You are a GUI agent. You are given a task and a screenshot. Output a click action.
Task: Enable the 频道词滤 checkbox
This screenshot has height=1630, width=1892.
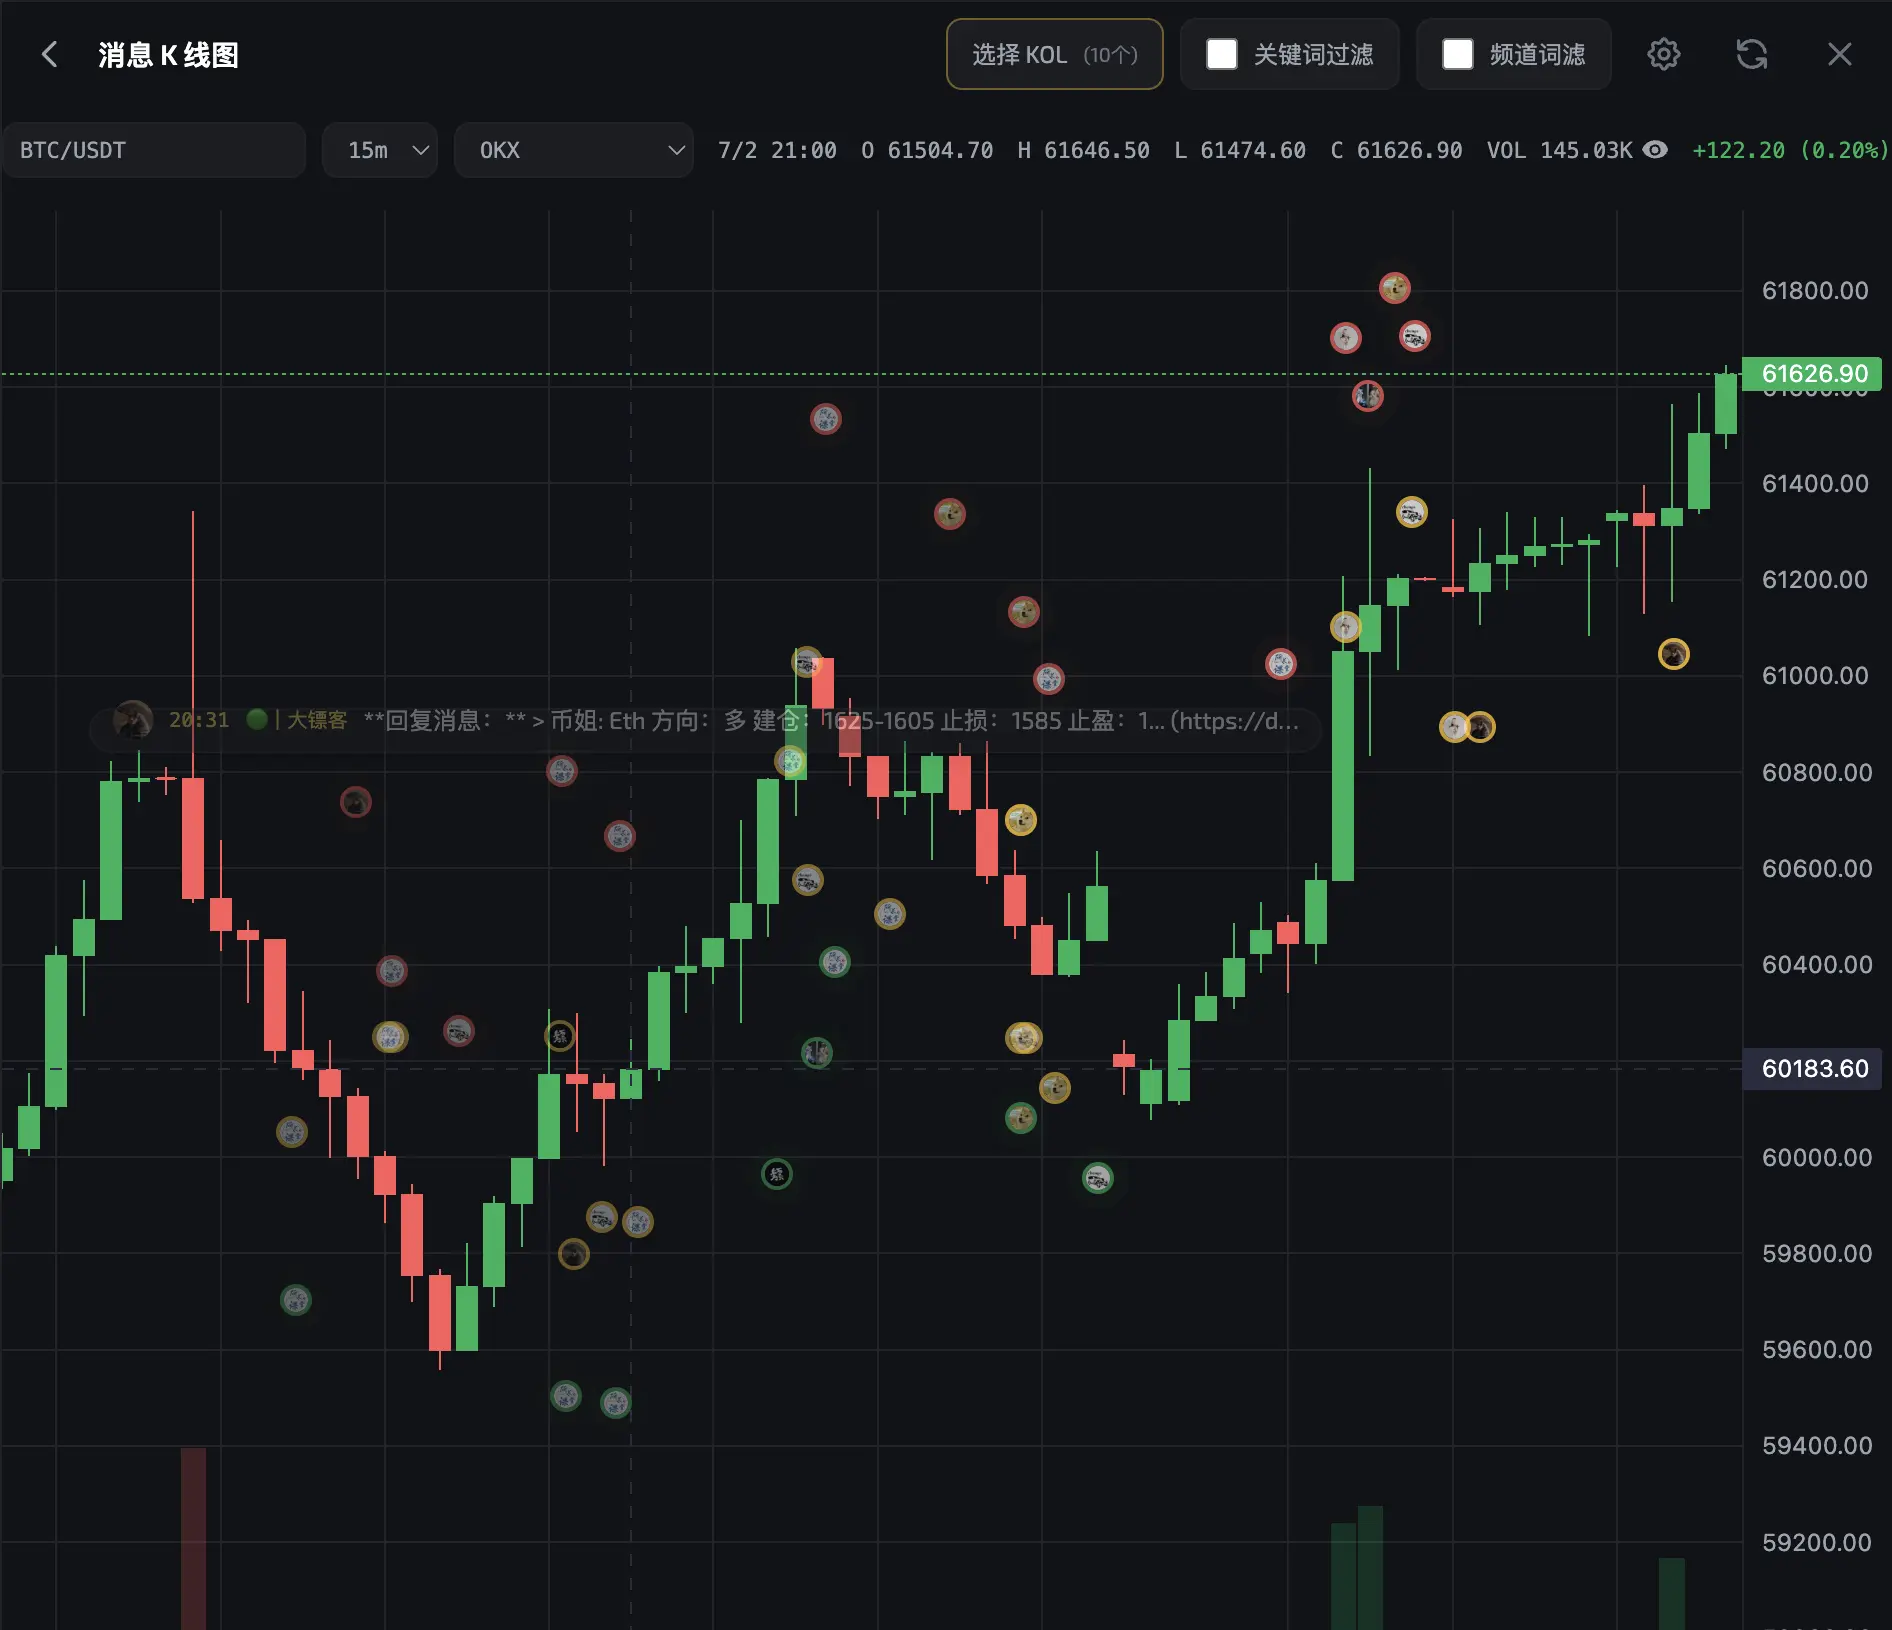(x=1458, y=54)
